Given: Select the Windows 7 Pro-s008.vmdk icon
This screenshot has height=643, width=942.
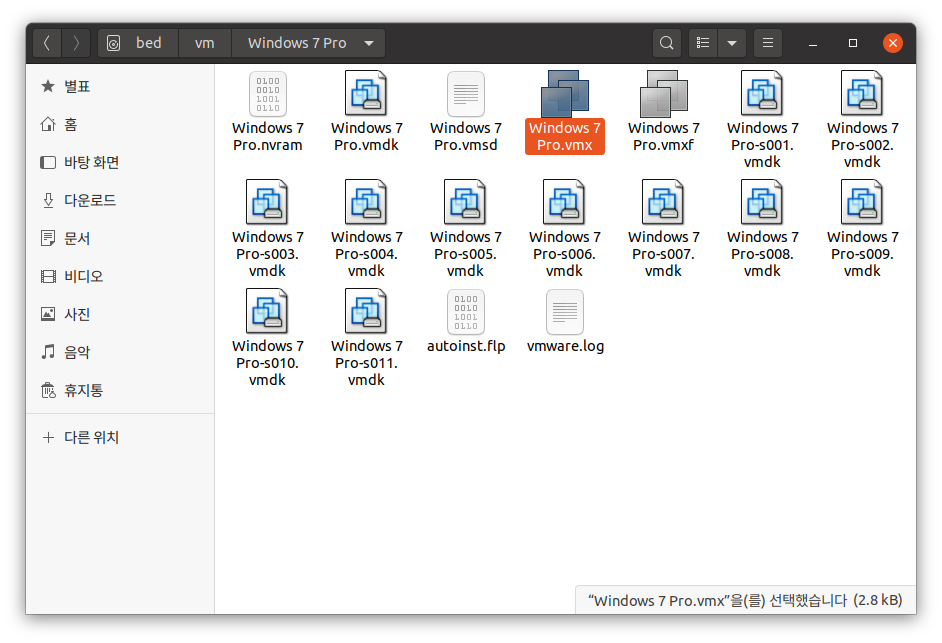Looking at the screenshot, I should tap(762, 202).
